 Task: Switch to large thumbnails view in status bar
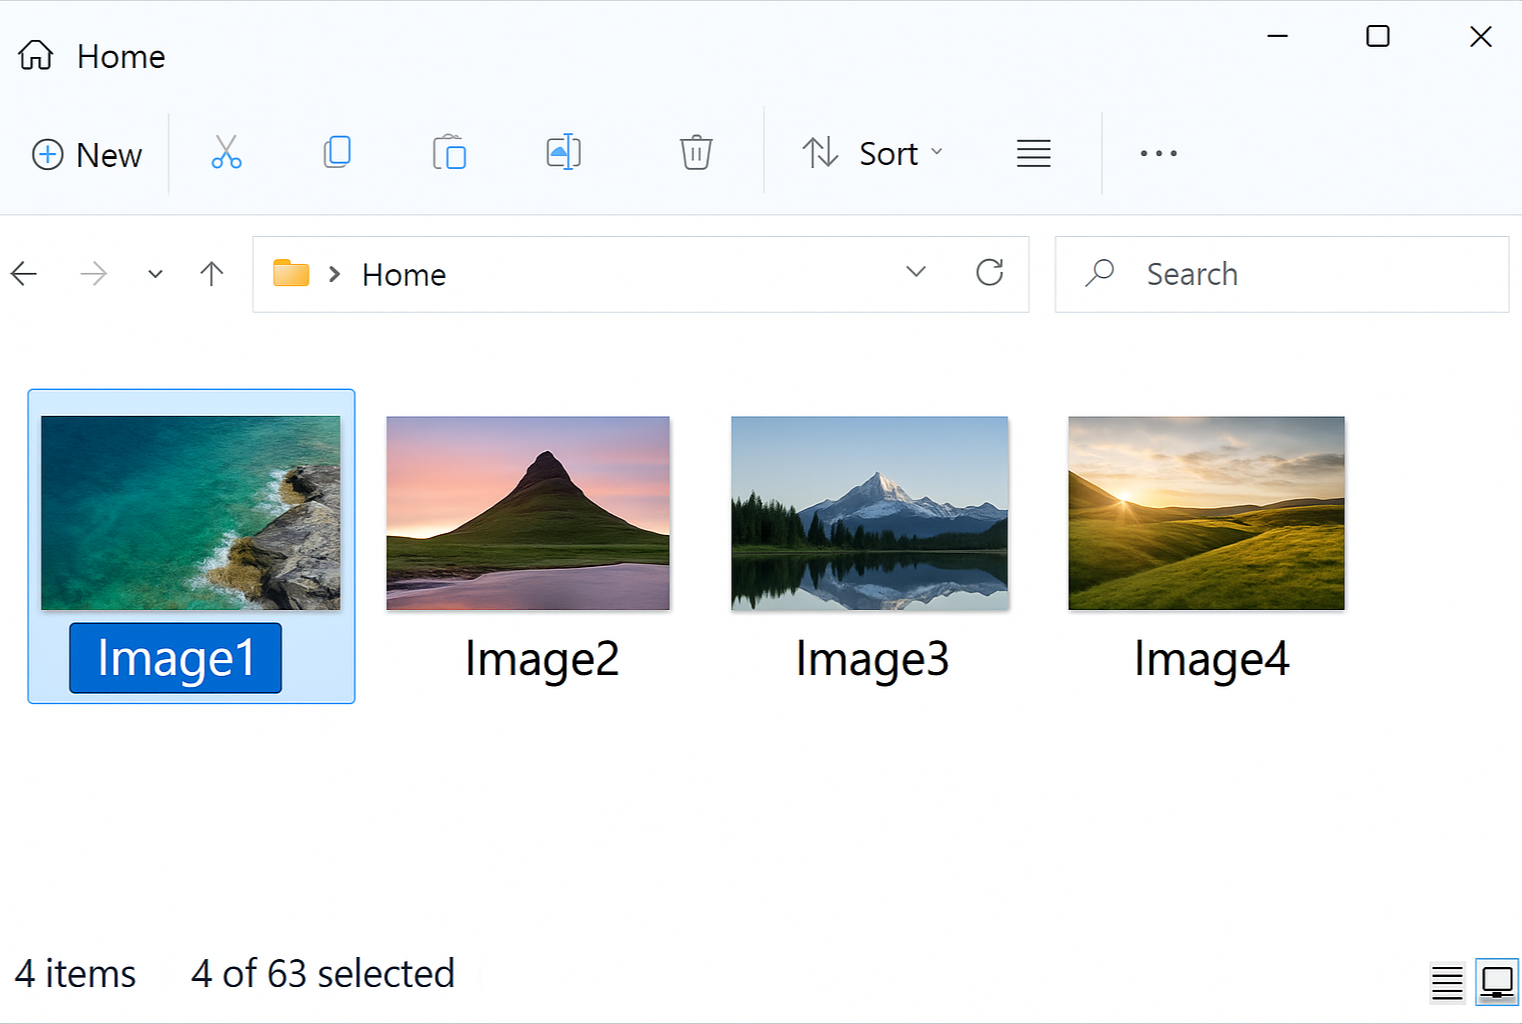point(1497,982)
